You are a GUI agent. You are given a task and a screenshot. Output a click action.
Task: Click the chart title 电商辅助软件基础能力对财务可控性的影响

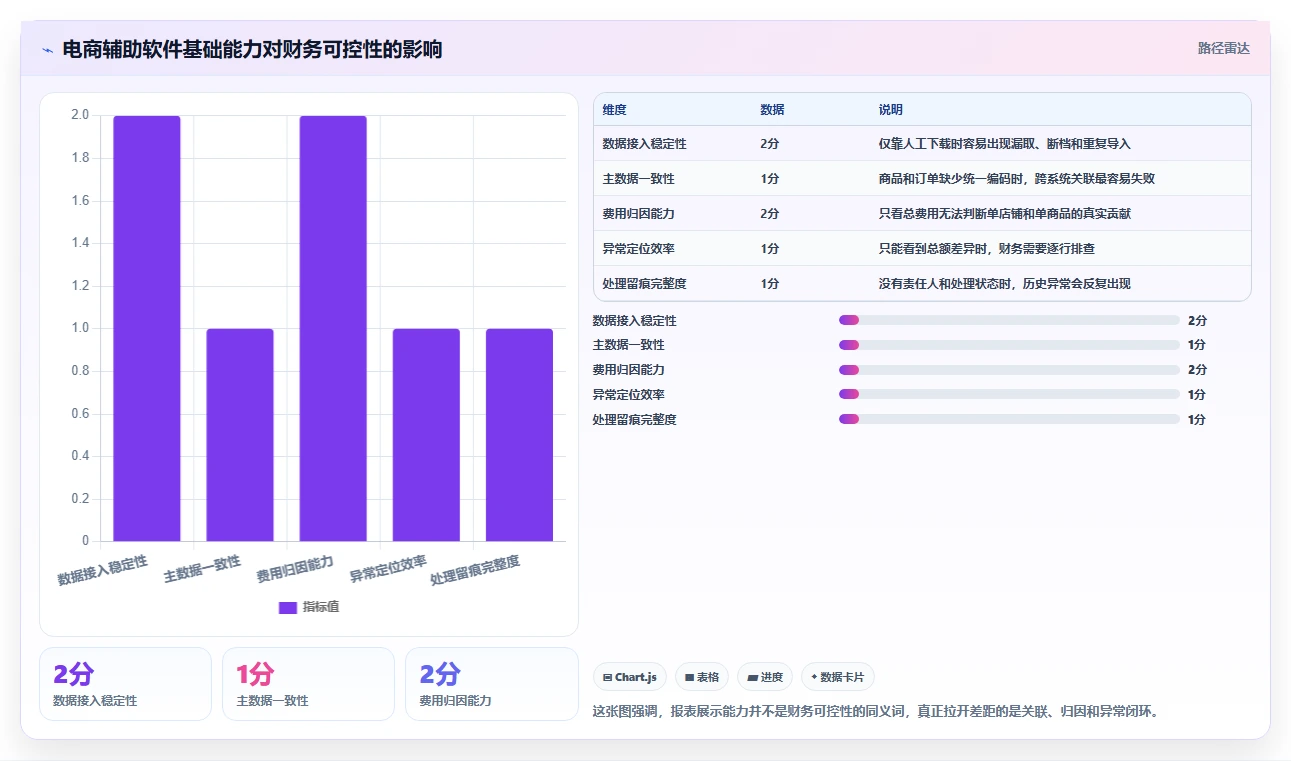point(252,50)
